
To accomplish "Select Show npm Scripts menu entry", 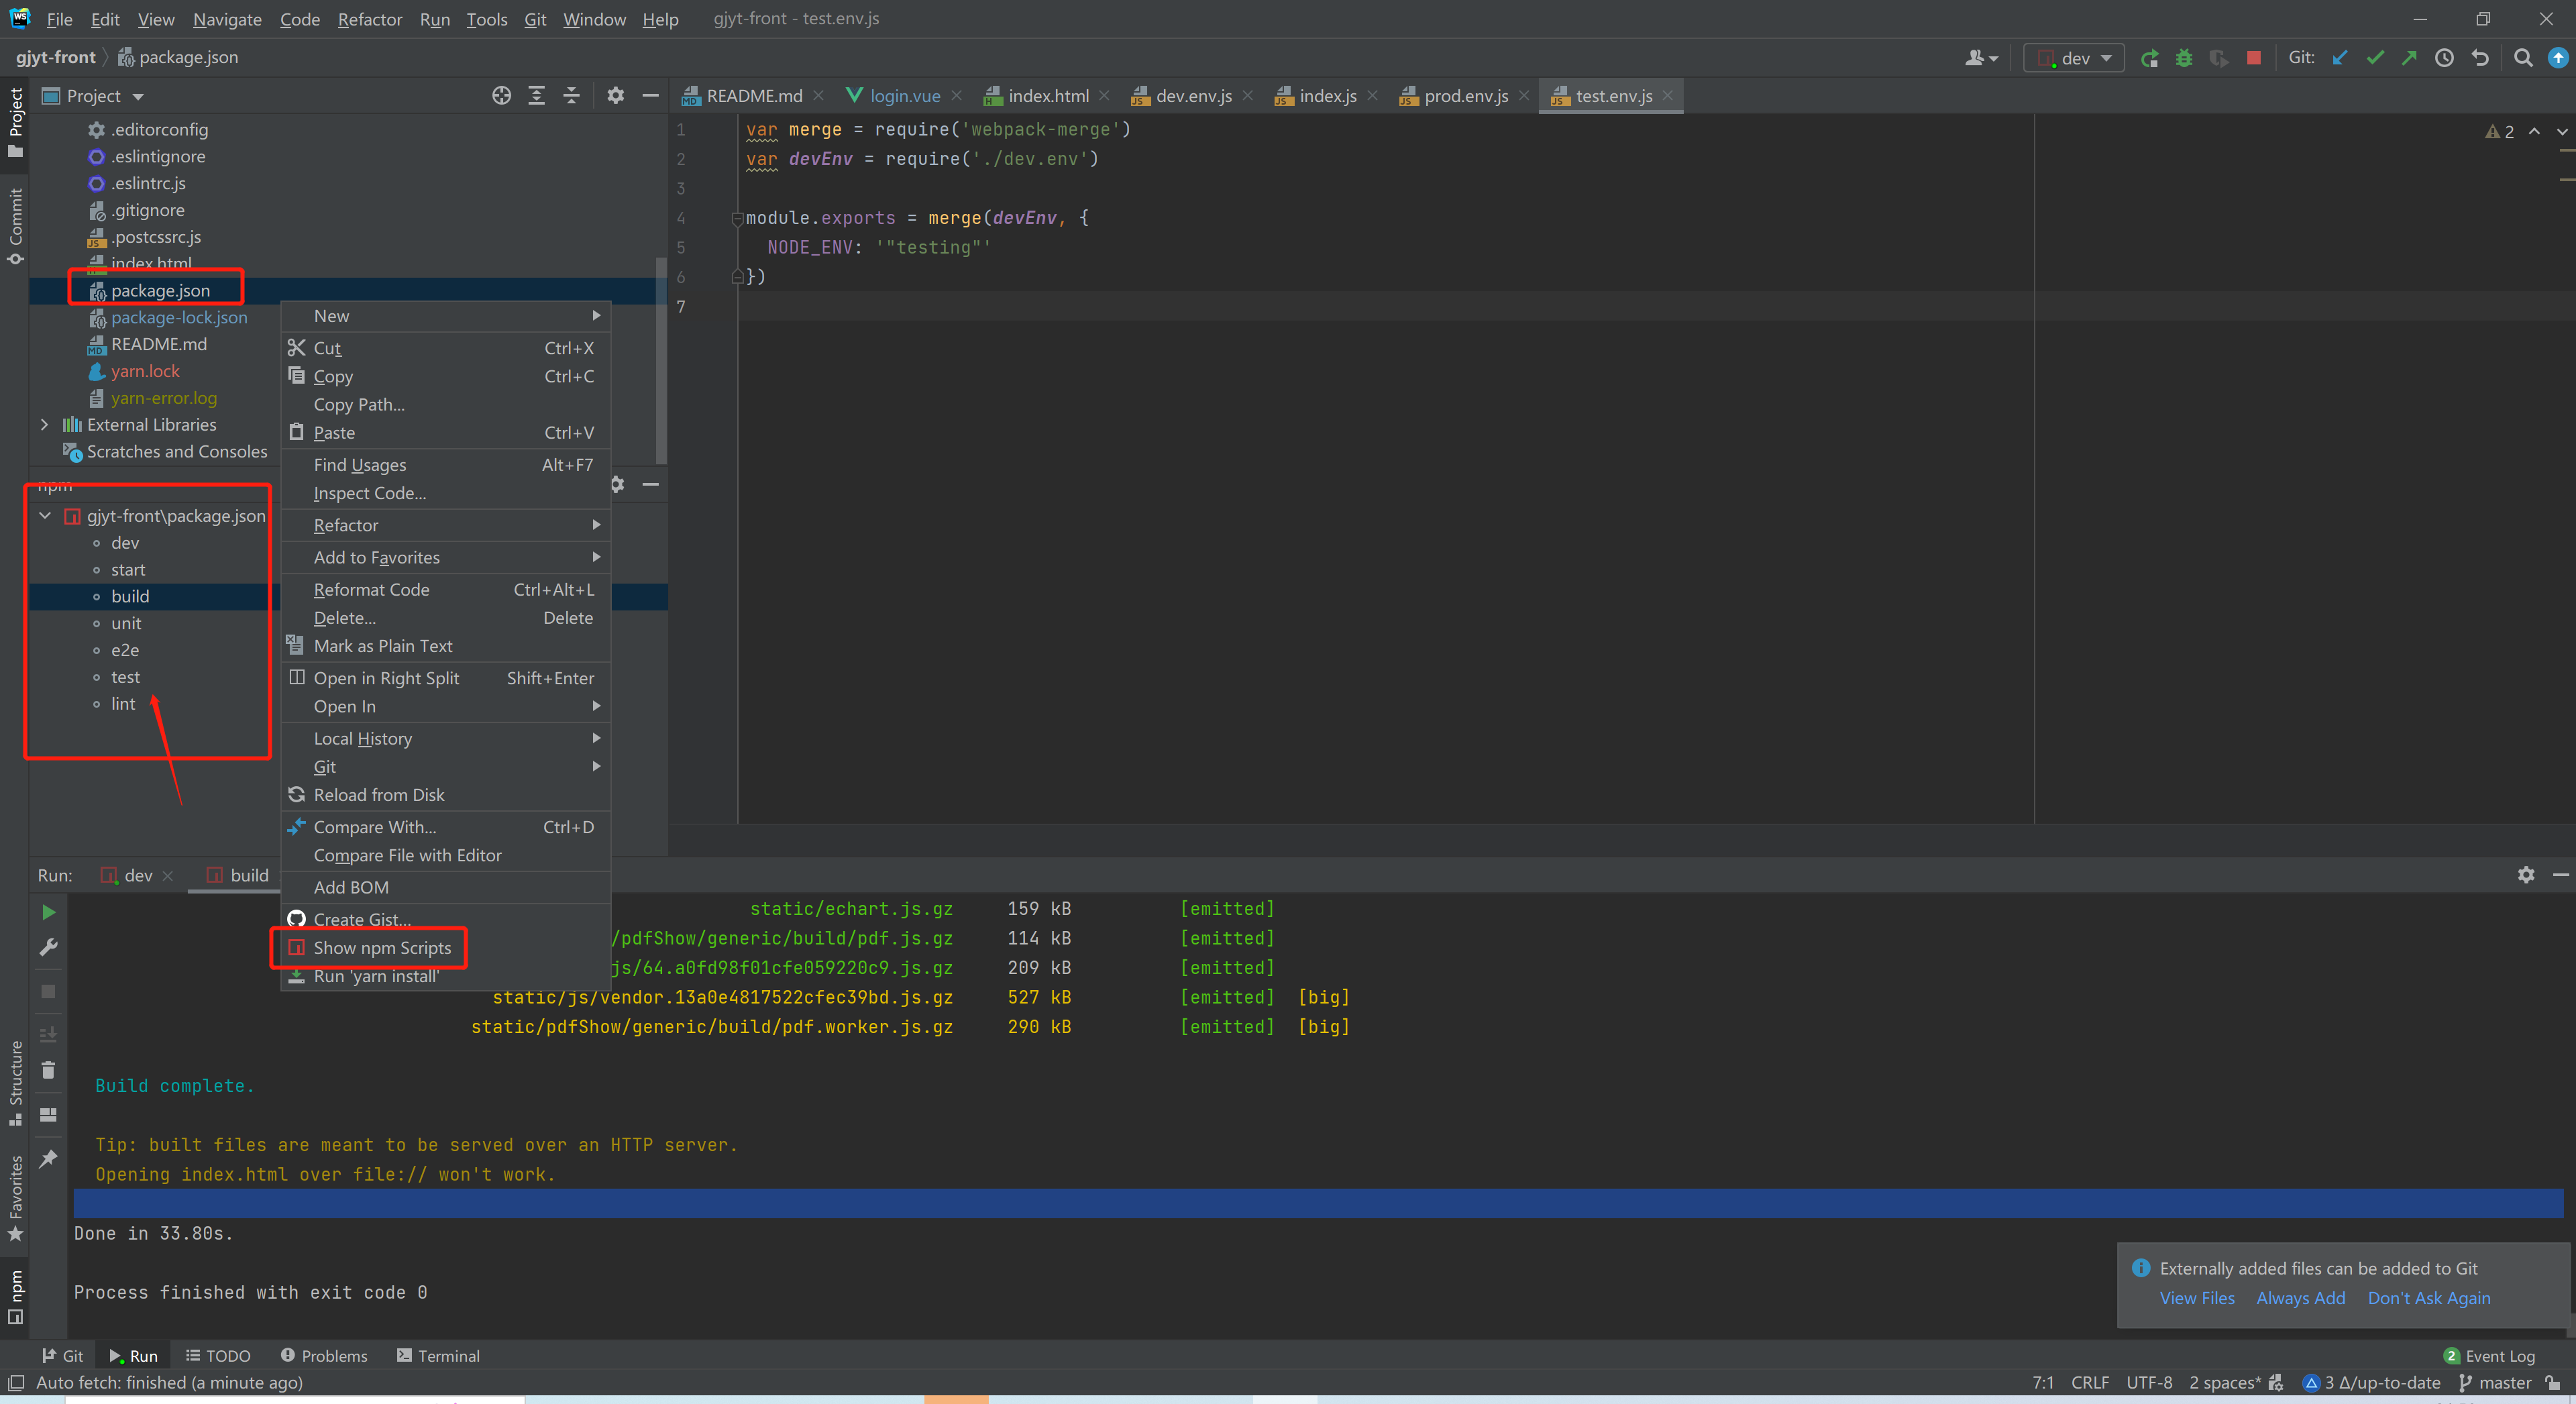I will (x=382, y=948).
